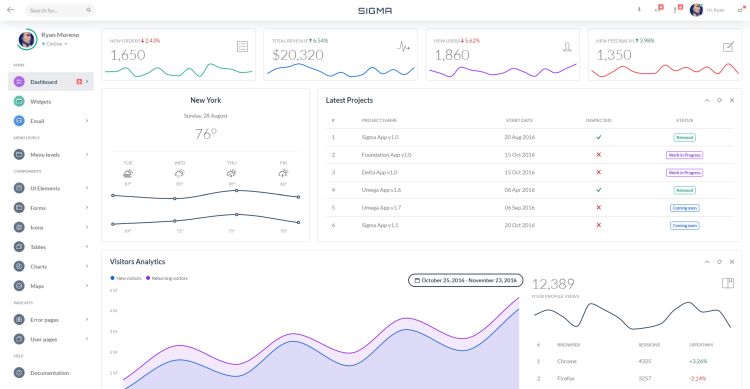Click Work in Progress badge for Delta App
Image resolution: width=750 pixels, height=389 pixels.
pos(684,173)
